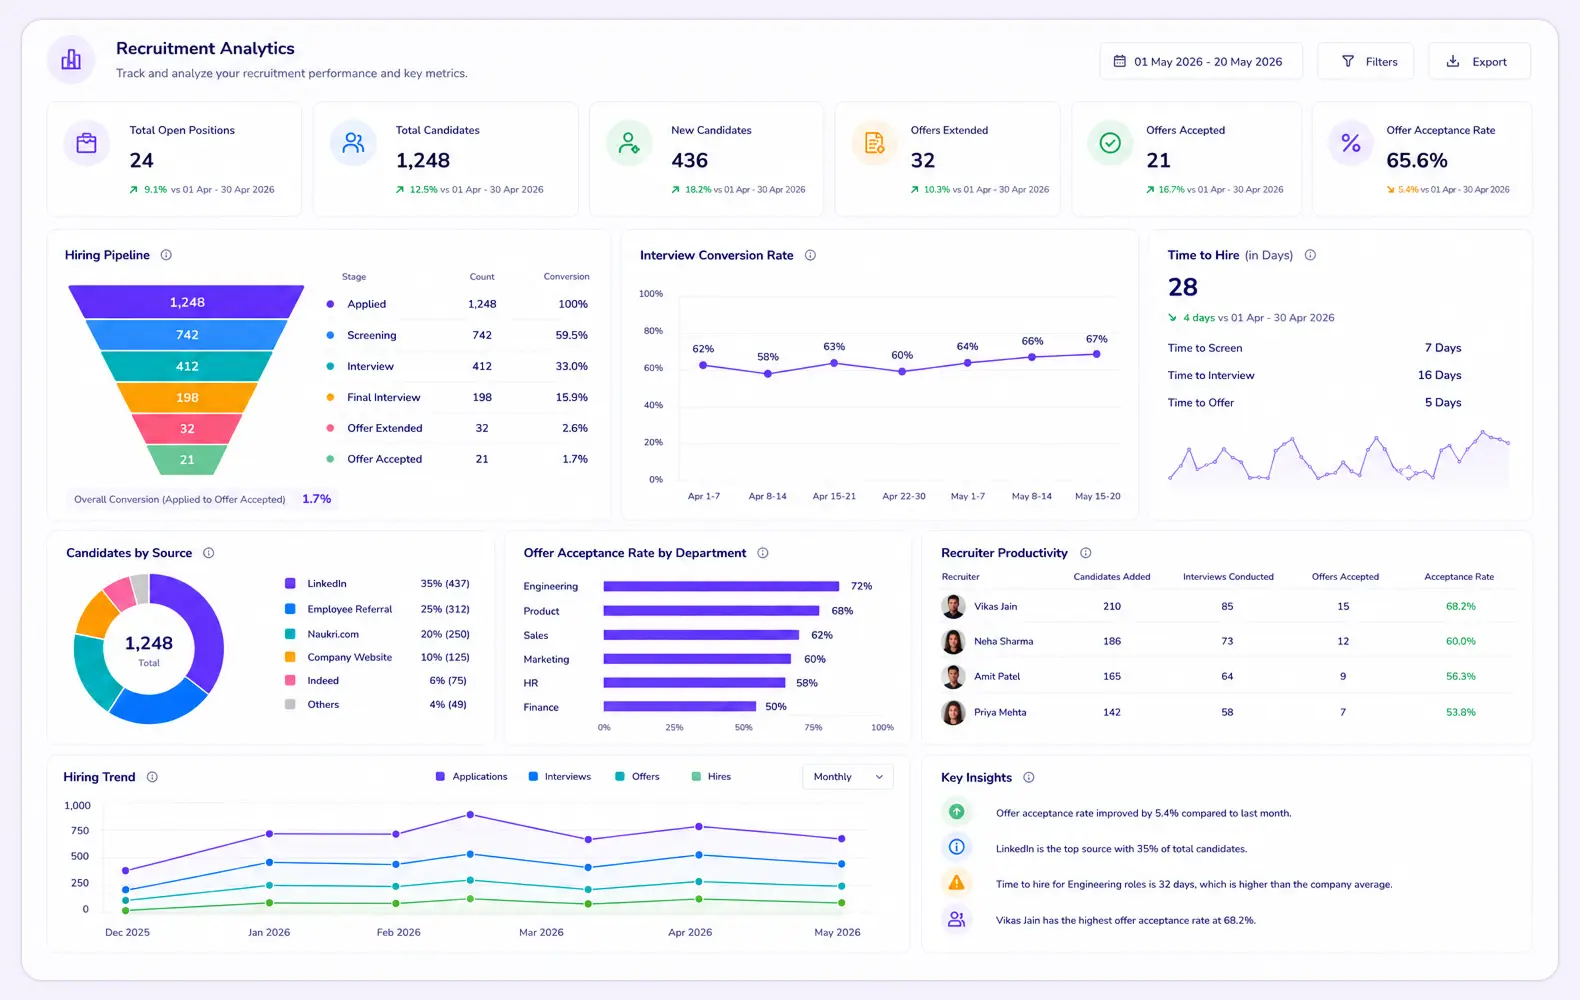Click the Engineering 72% bar
The image size is (1580, 1000).
coord(721,586)
